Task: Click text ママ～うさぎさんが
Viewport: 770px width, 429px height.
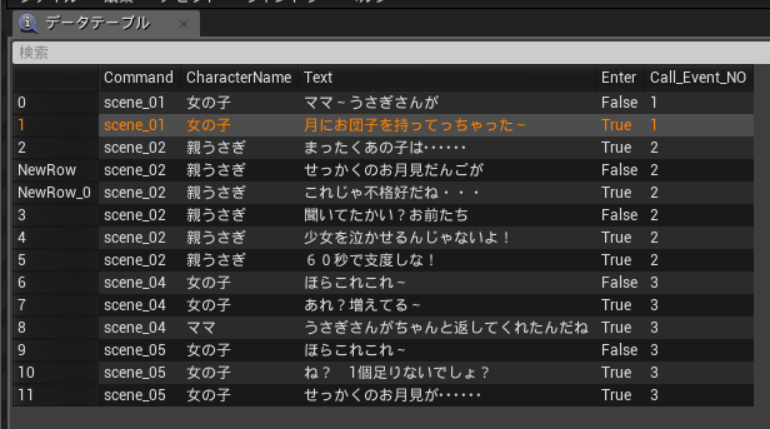Action: [x=371, y=103]
